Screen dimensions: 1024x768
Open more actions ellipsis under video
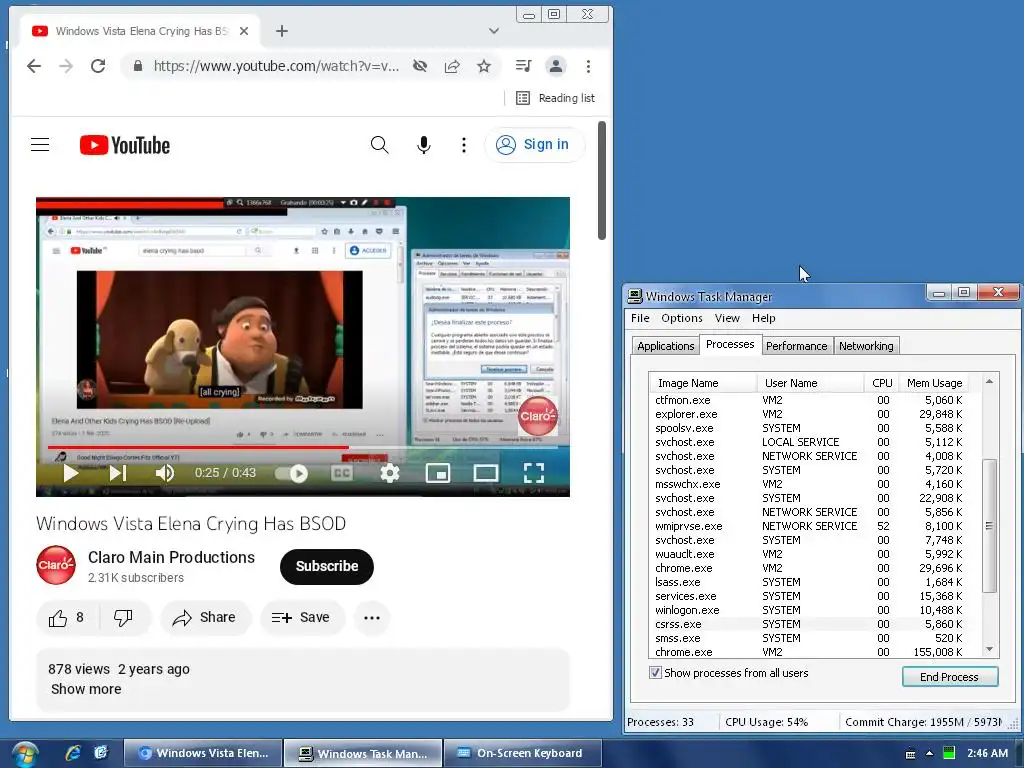(372, 618)
